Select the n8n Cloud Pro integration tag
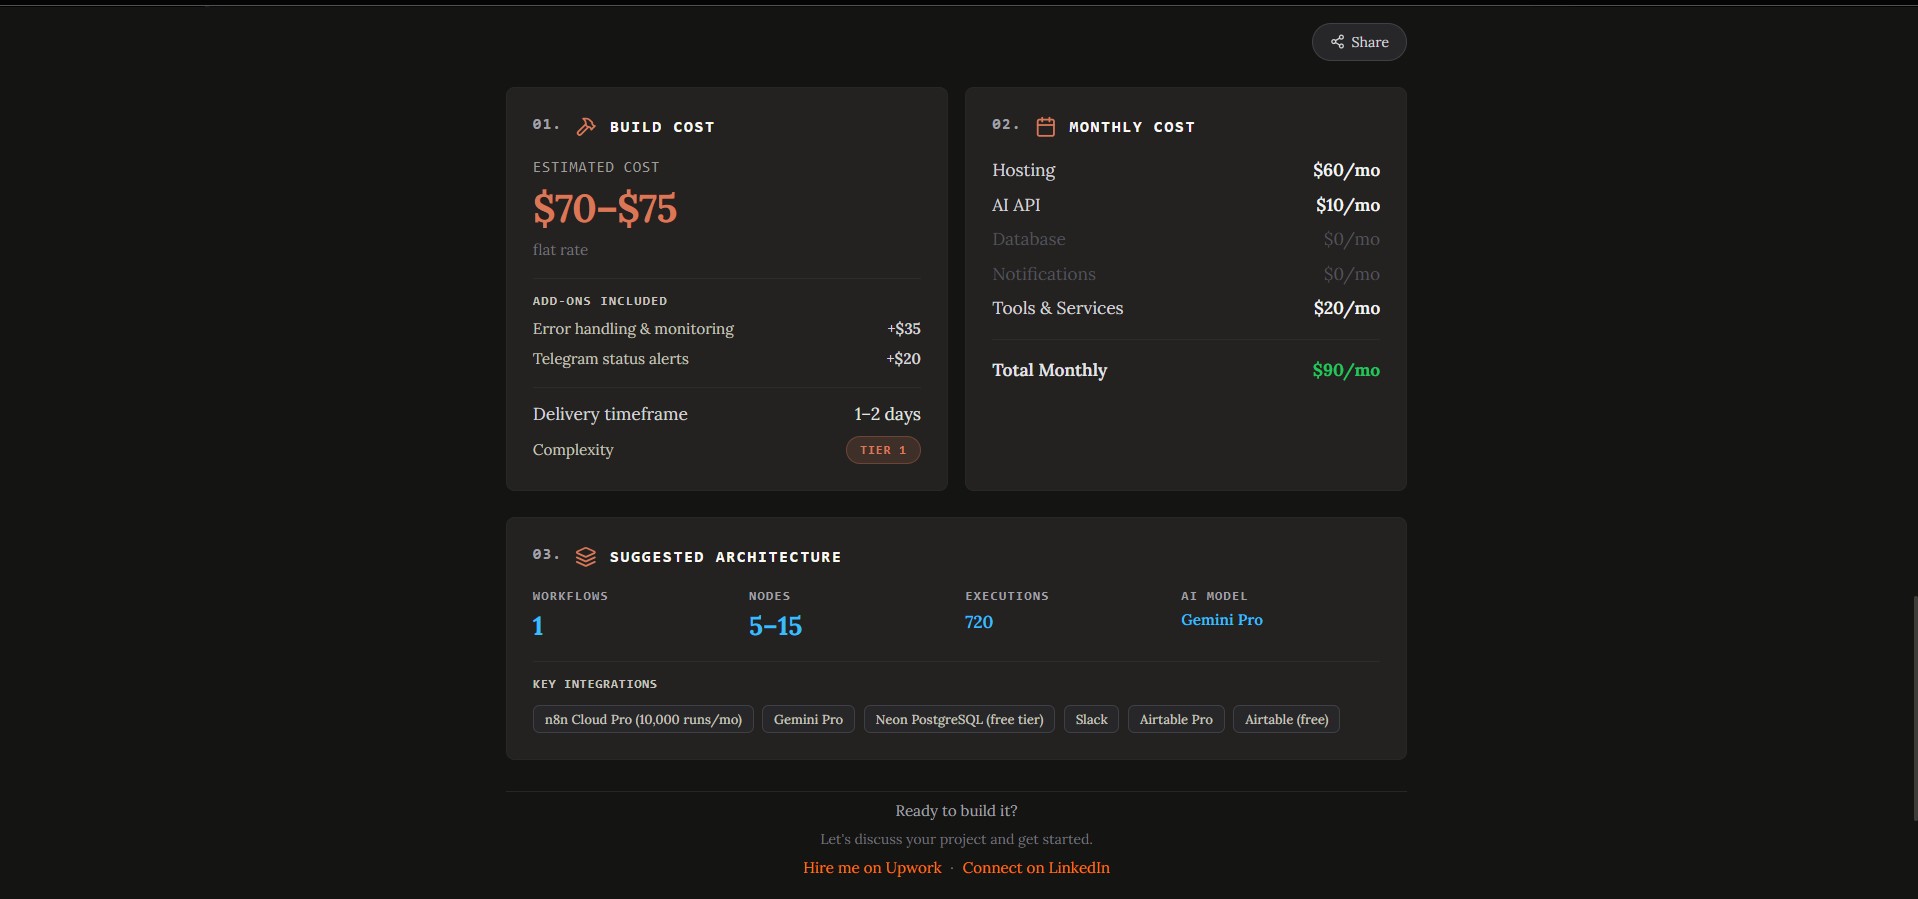Viewport: 1918px width, 899px height. [643, 719]
